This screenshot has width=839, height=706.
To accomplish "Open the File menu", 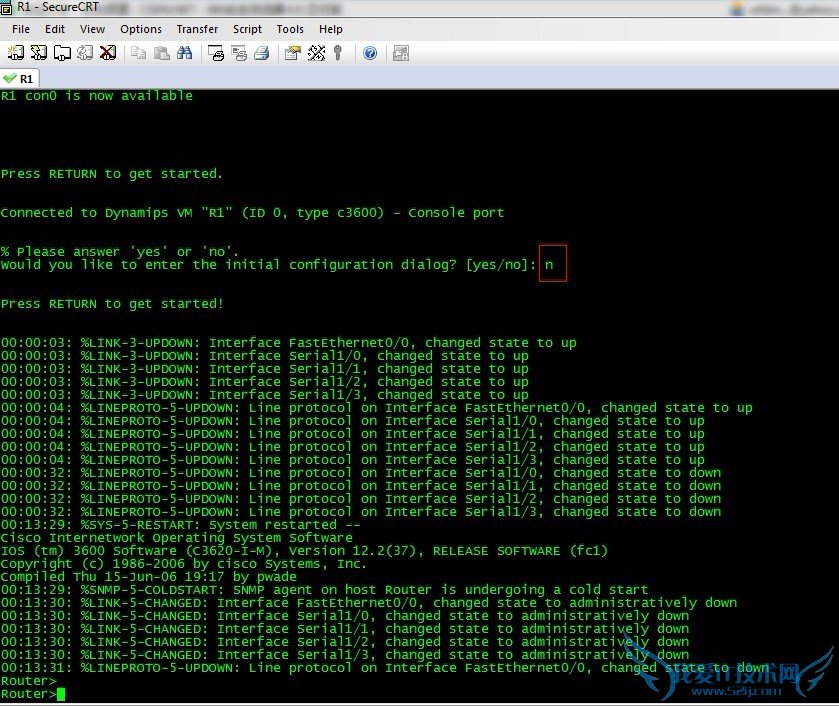I will [21, 29].
